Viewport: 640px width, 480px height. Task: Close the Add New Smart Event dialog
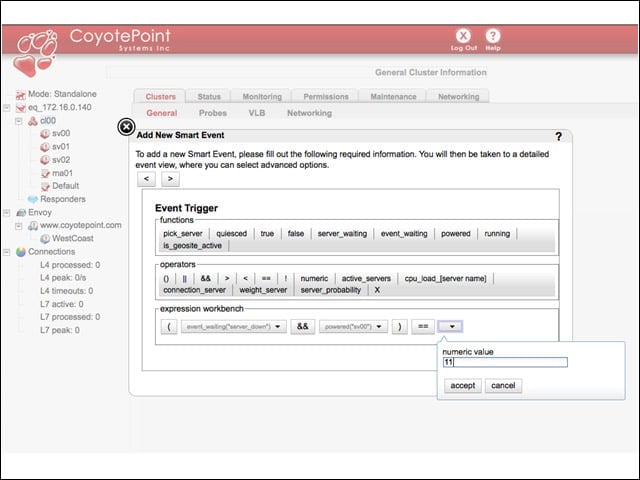point(126,127)
